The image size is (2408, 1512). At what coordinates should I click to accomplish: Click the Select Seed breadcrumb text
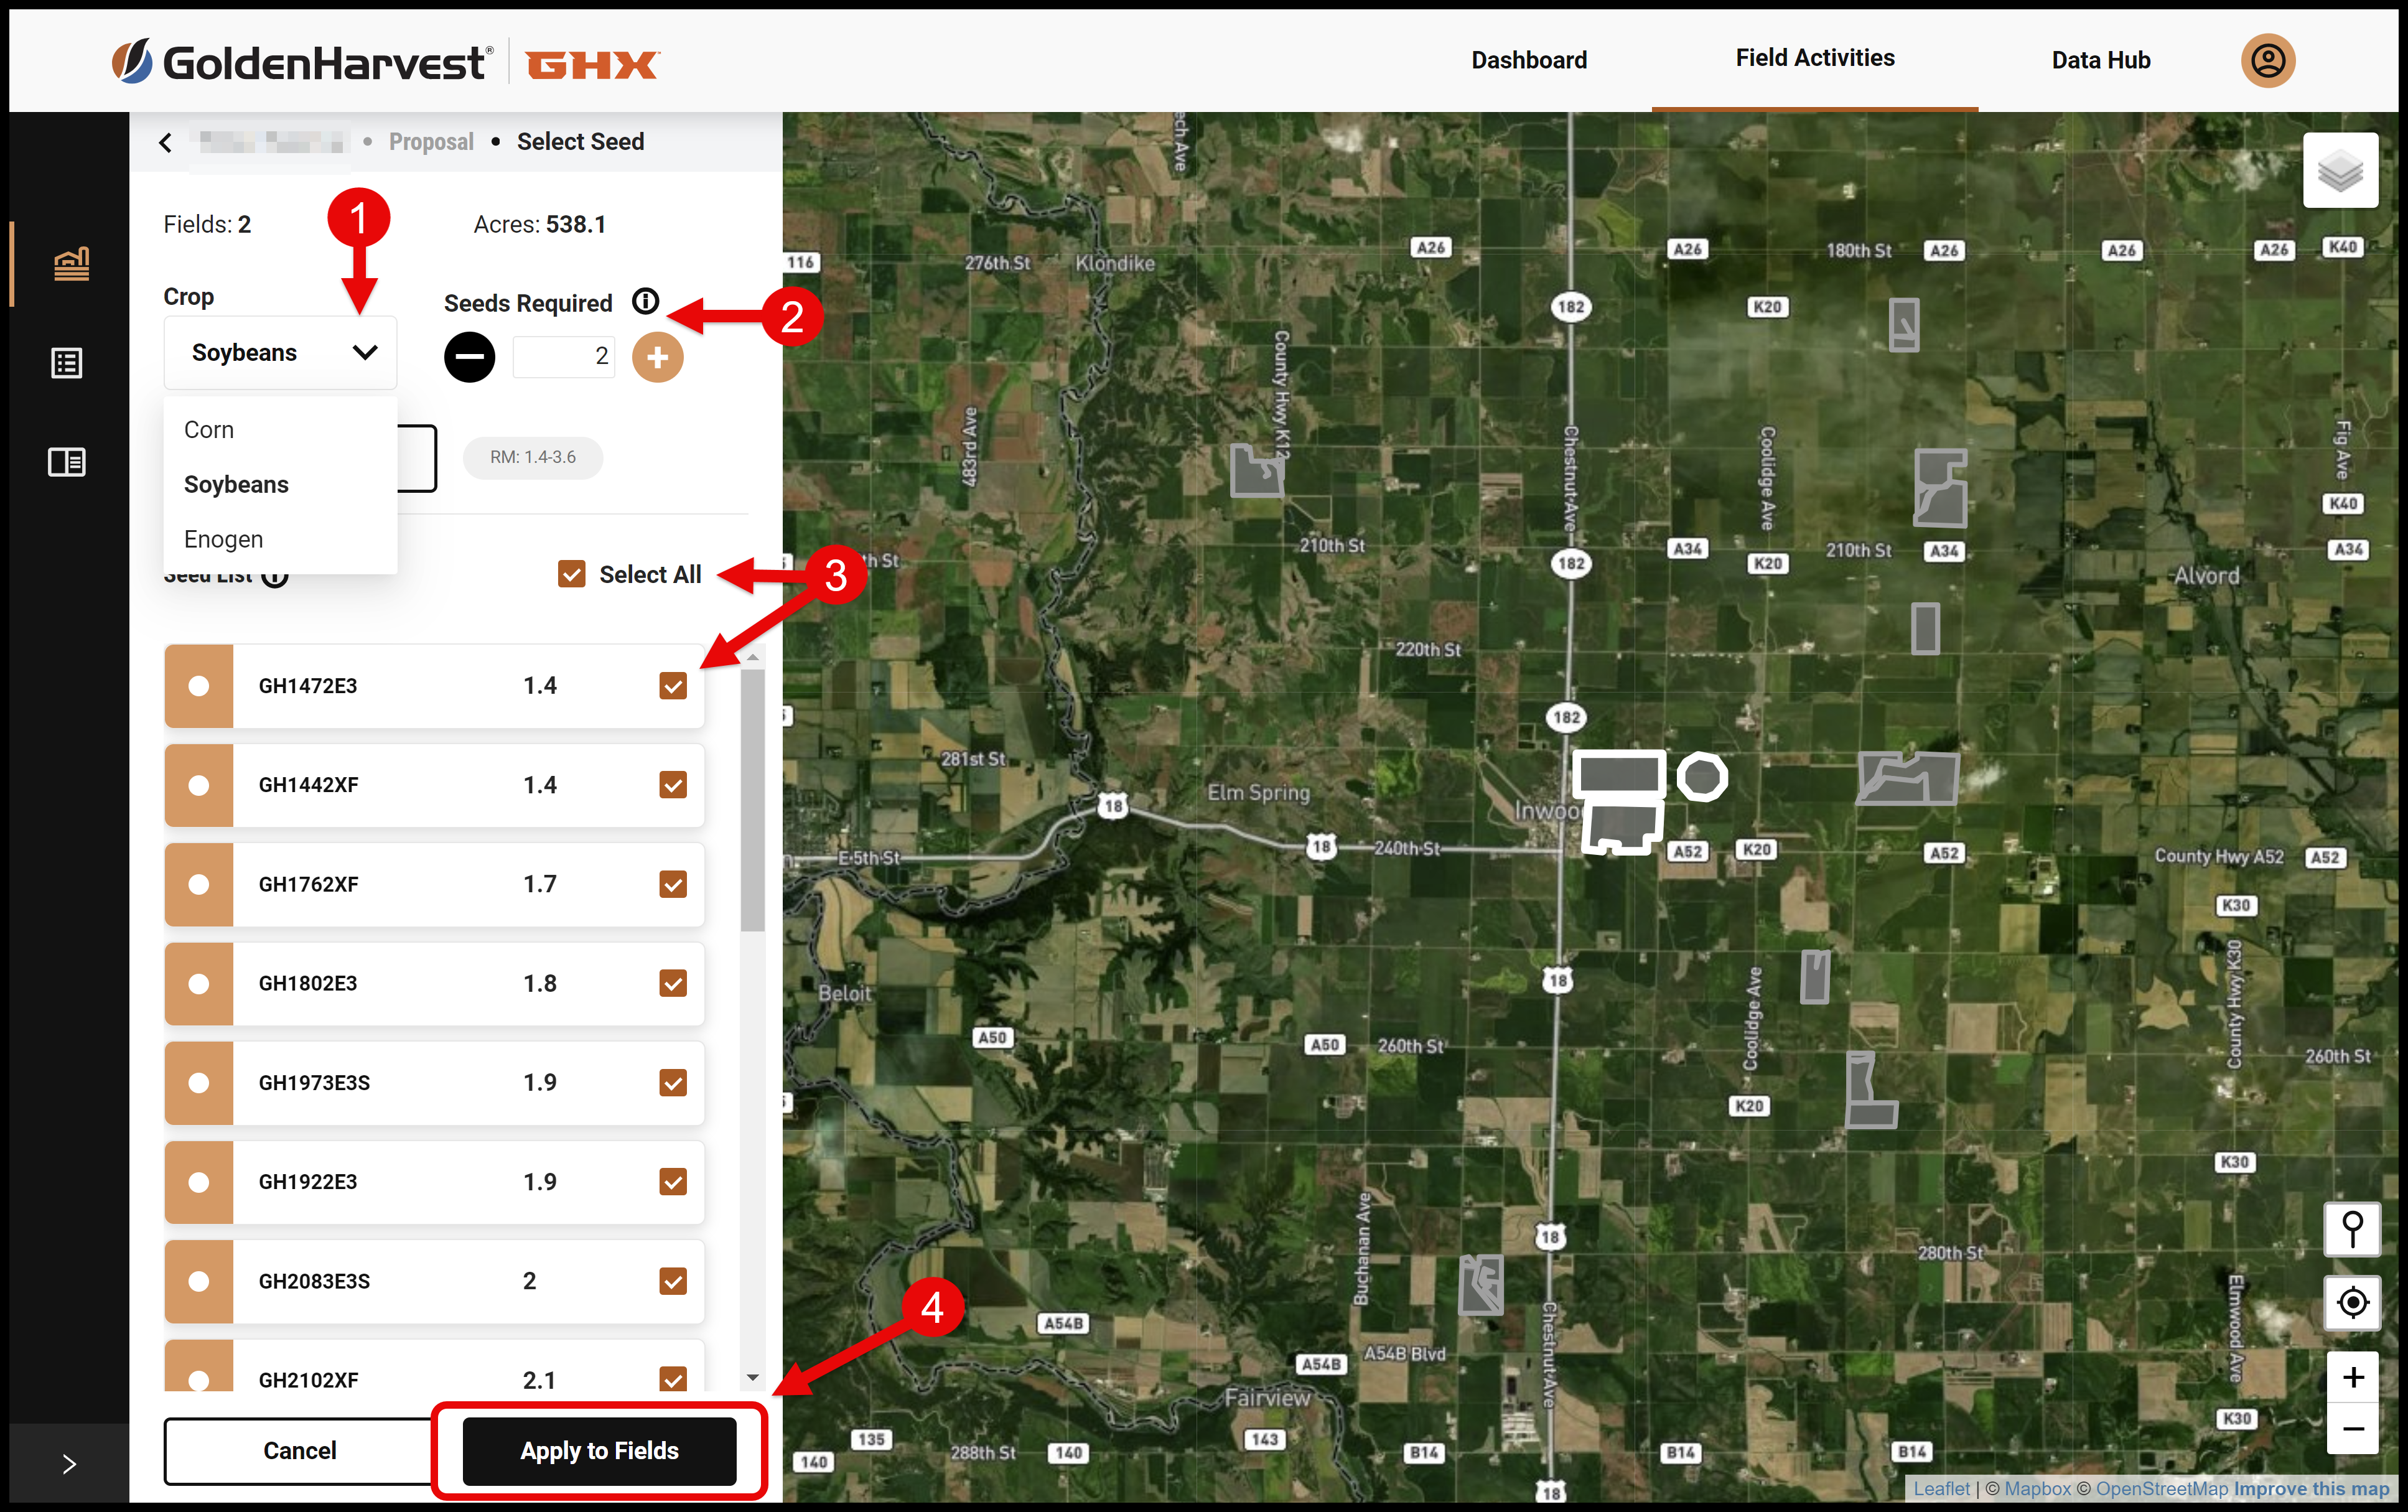580,142
